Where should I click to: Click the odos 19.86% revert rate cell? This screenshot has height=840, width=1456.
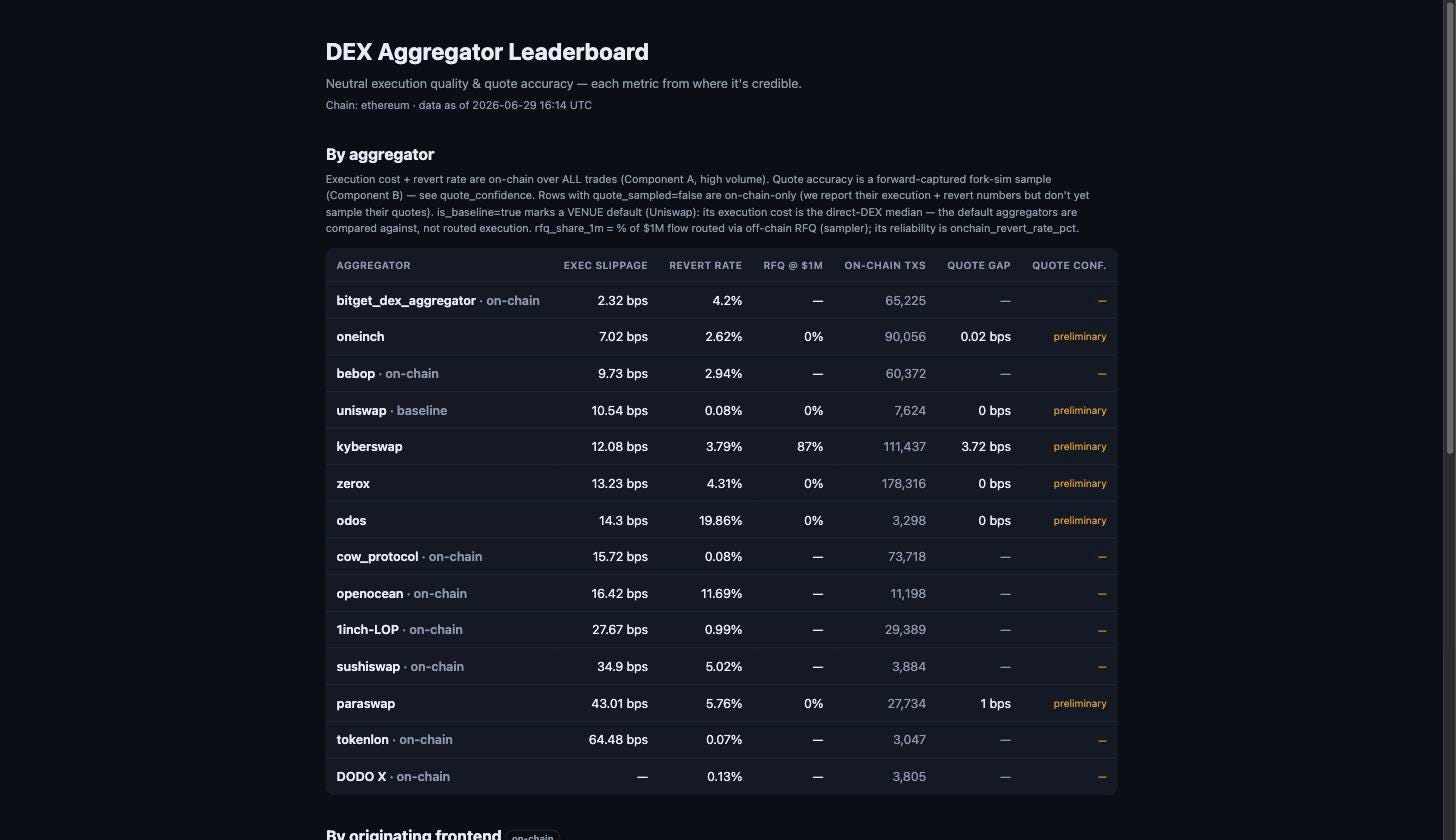tap(721, 521)
